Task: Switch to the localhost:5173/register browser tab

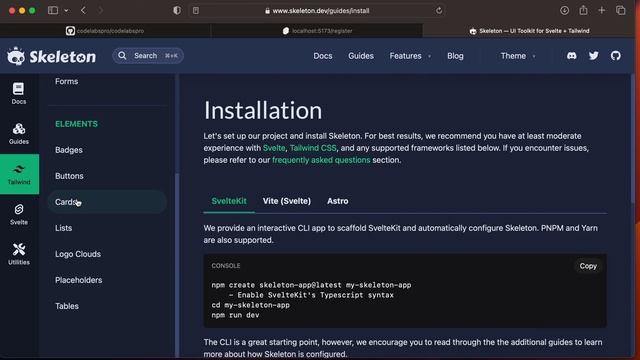Action: click(317, 31)
